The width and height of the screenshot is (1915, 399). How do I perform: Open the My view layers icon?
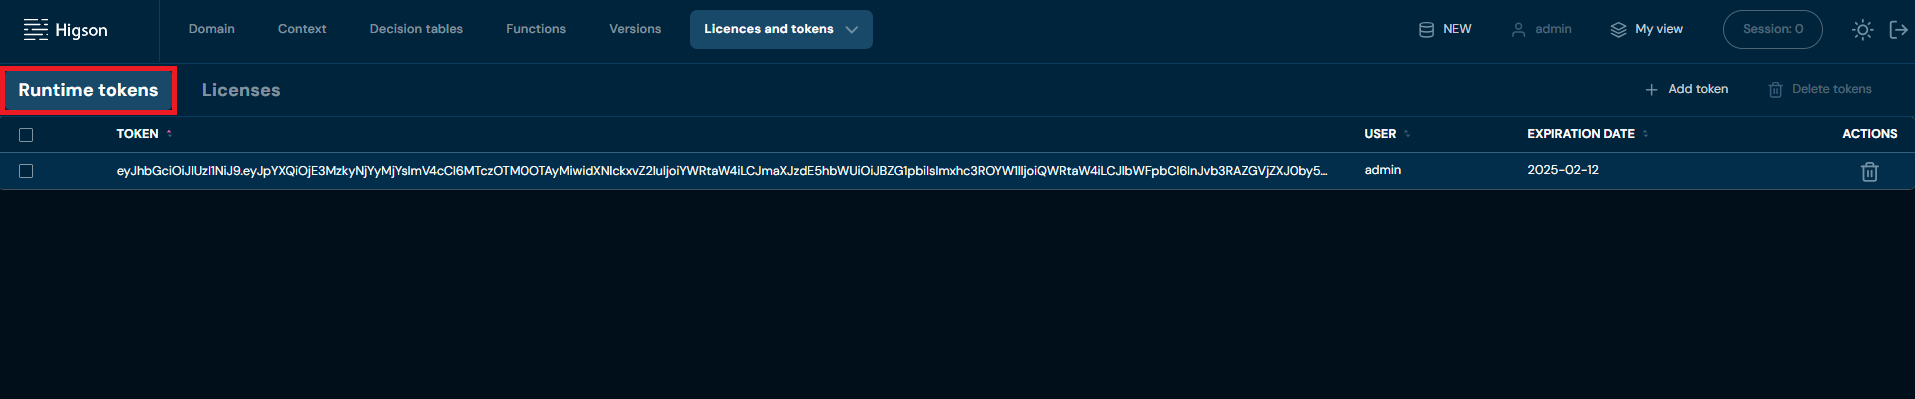coord(1618,29)
